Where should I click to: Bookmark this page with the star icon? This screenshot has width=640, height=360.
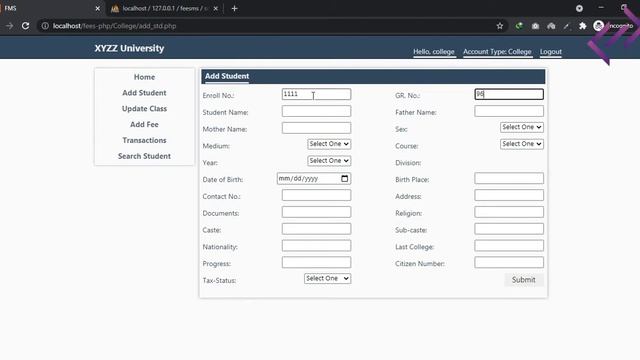pos(500,26)
